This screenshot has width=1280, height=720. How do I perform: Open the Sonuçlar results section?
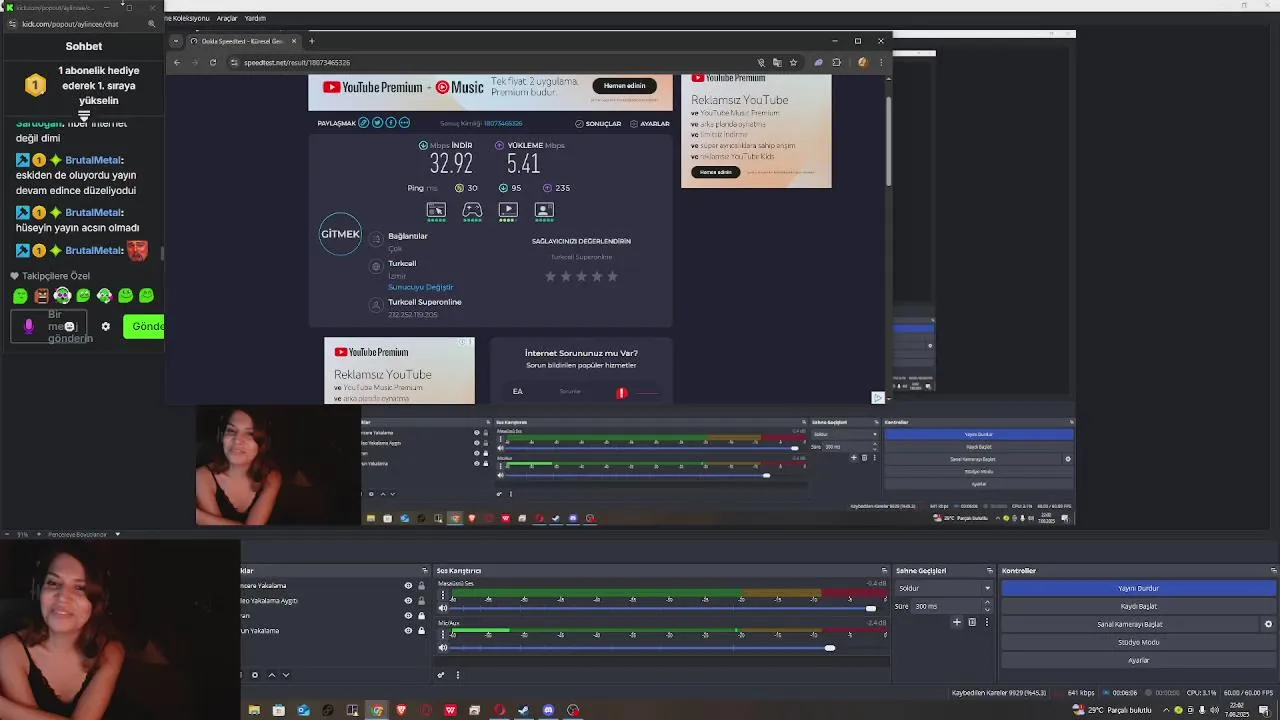[x=598, y=123]
